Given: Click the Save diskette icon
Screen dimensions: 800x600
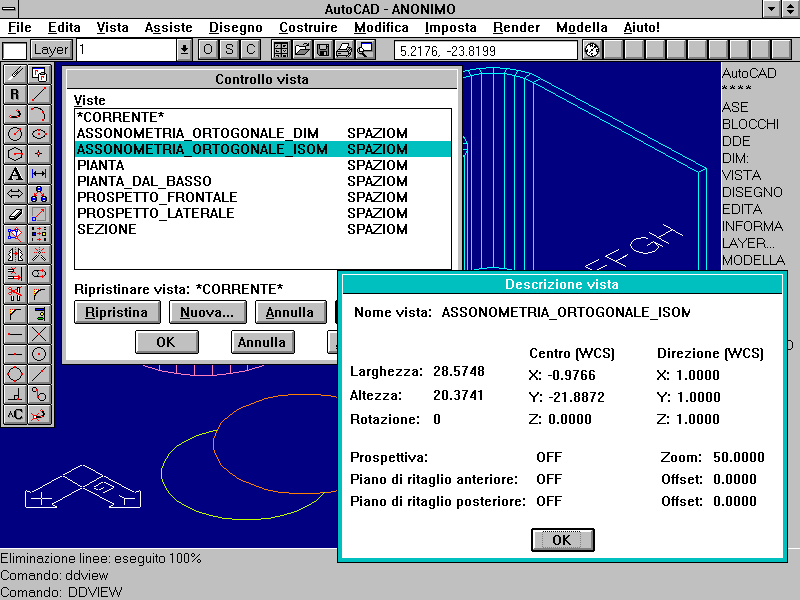Looking at the screenshot, I should point(323,50).
